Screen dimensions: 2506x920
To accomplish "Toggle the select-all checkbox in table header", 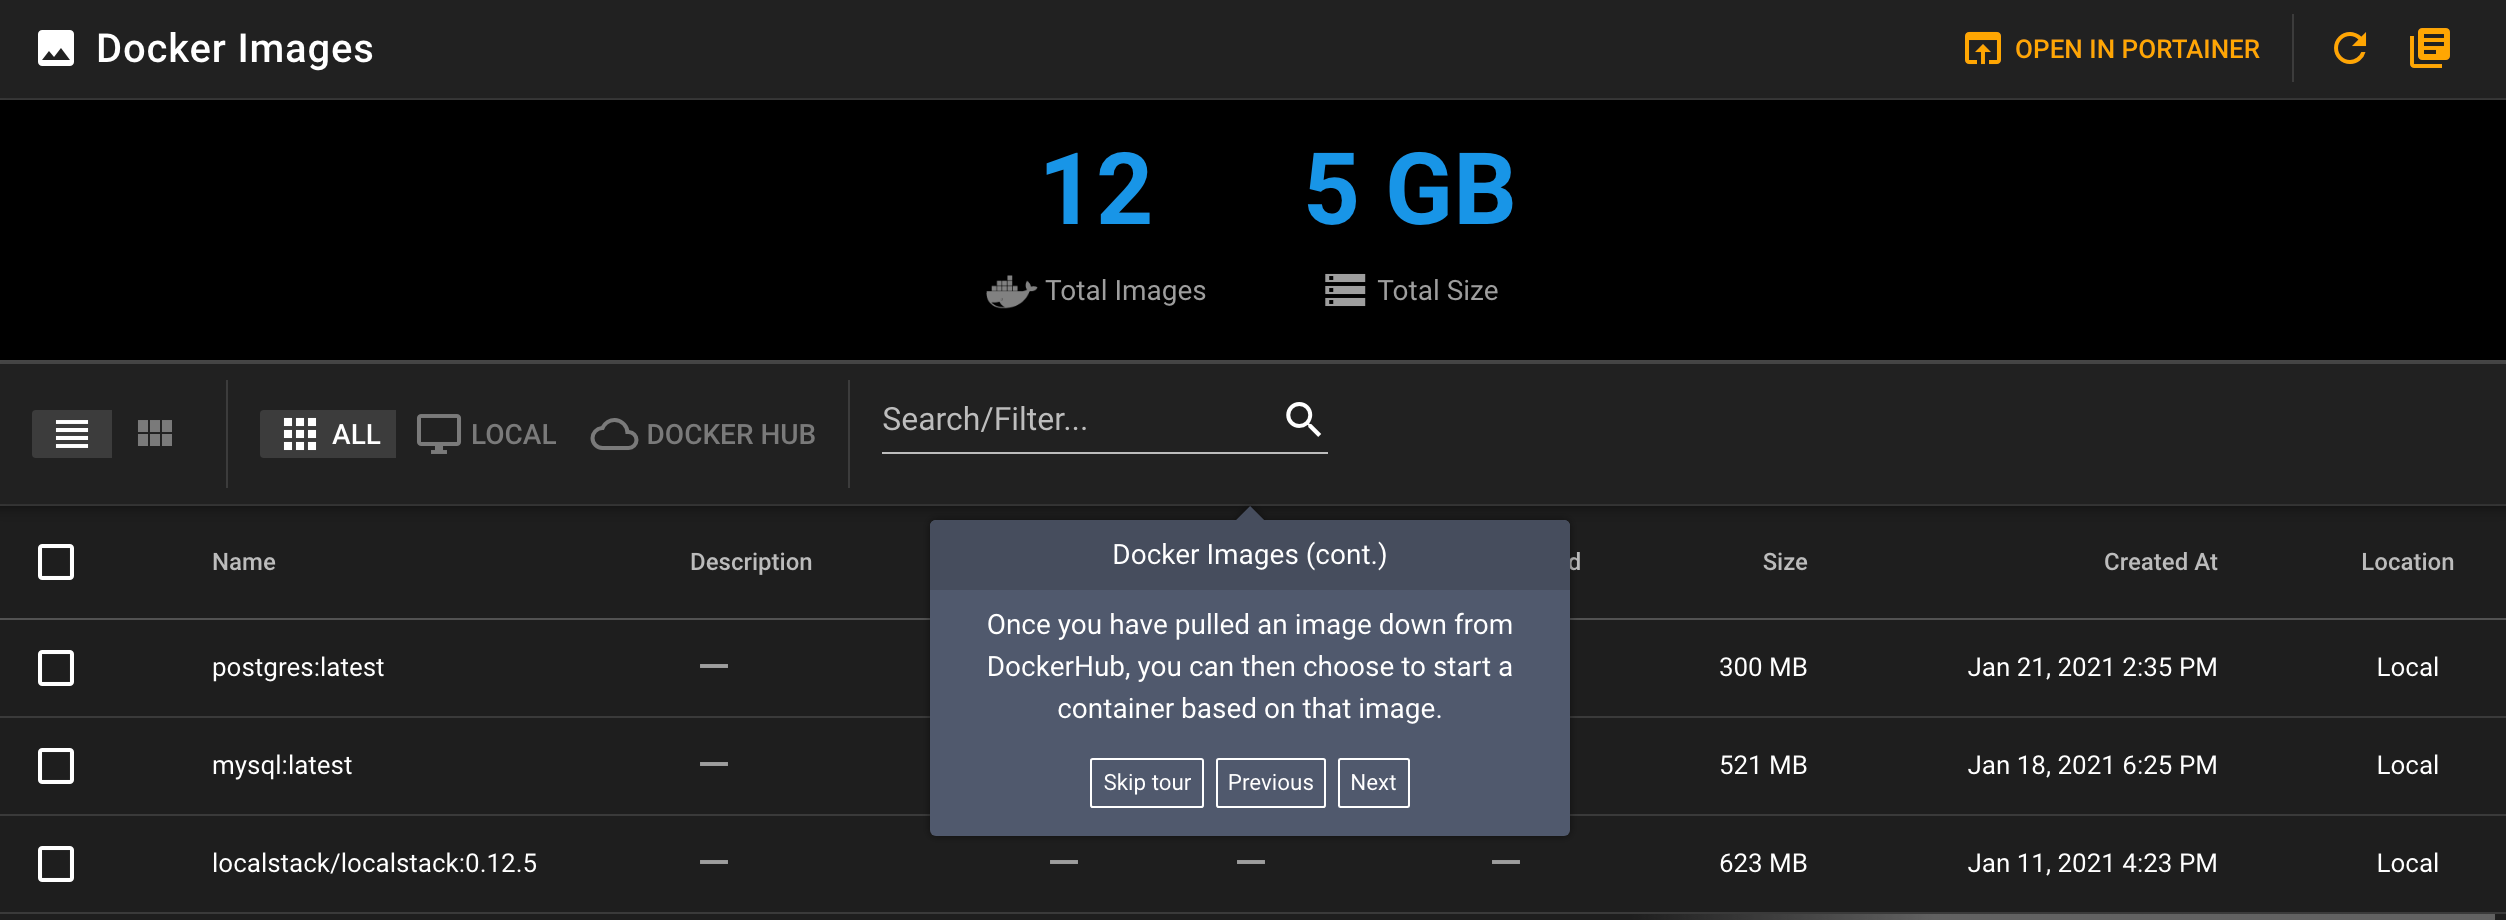I will [56, 562].
